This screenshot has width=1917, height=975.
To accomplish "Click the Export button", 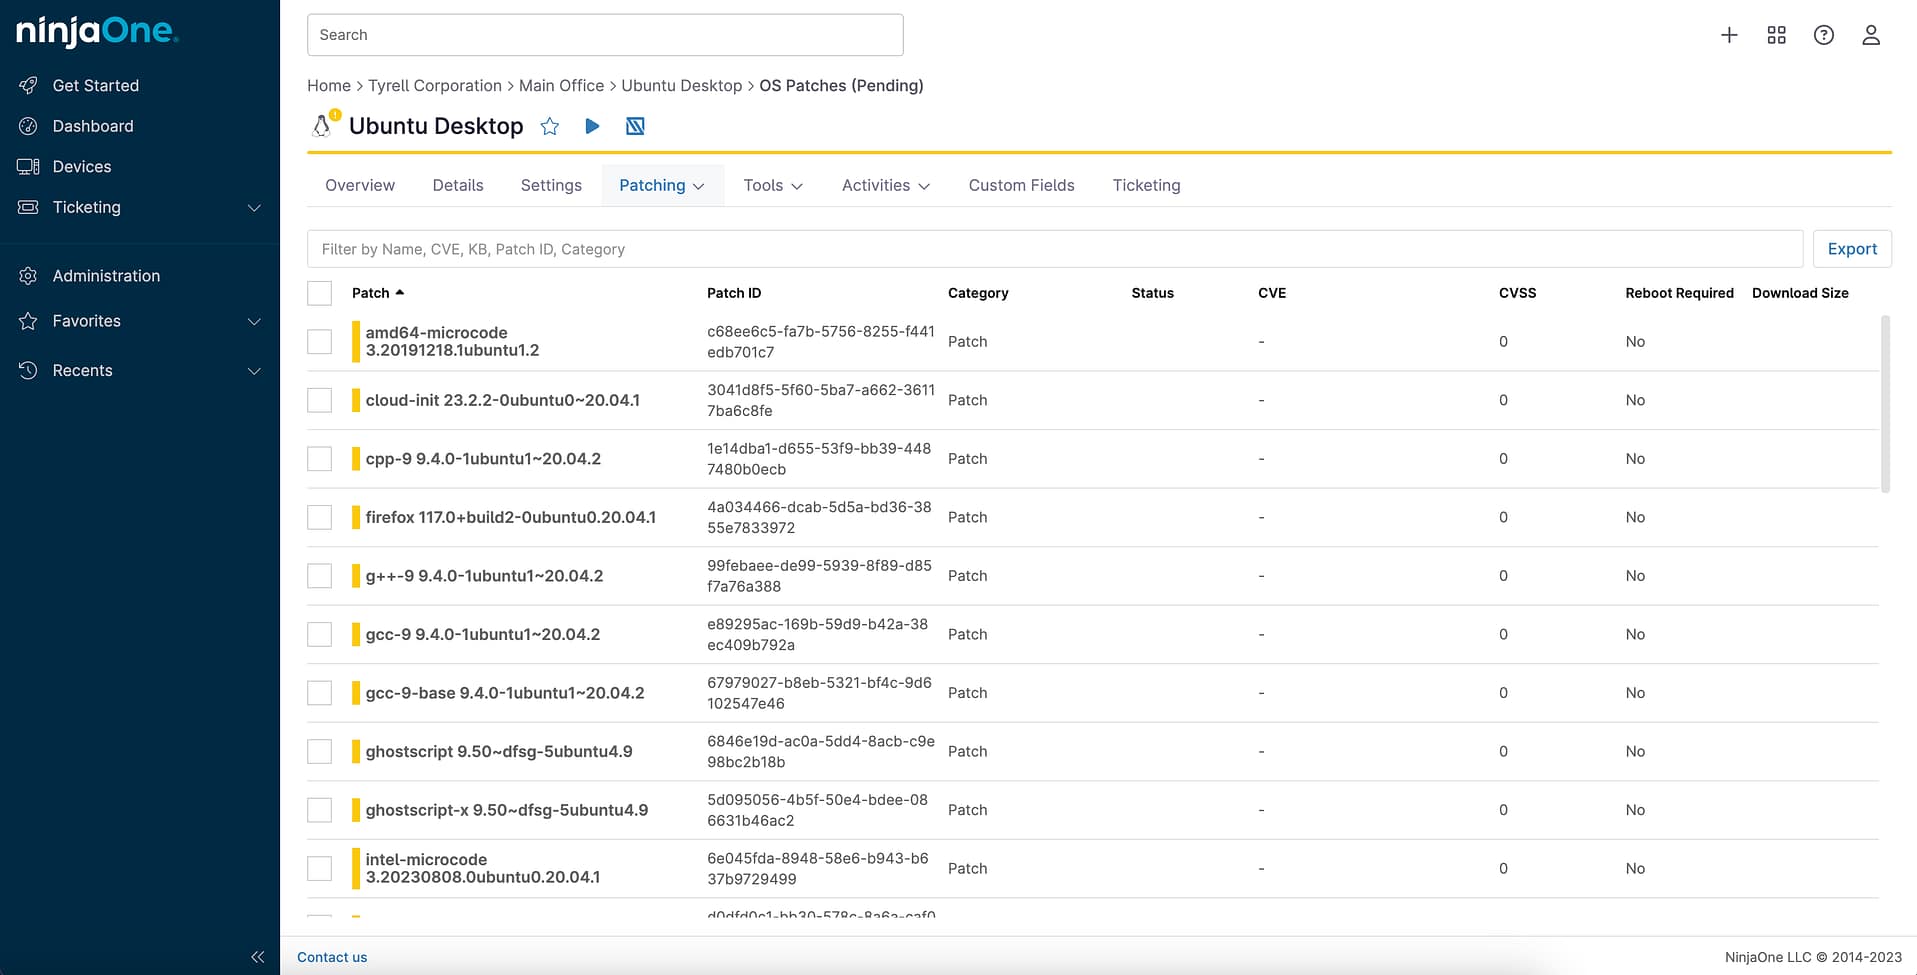I will (x=1852, y=248).
